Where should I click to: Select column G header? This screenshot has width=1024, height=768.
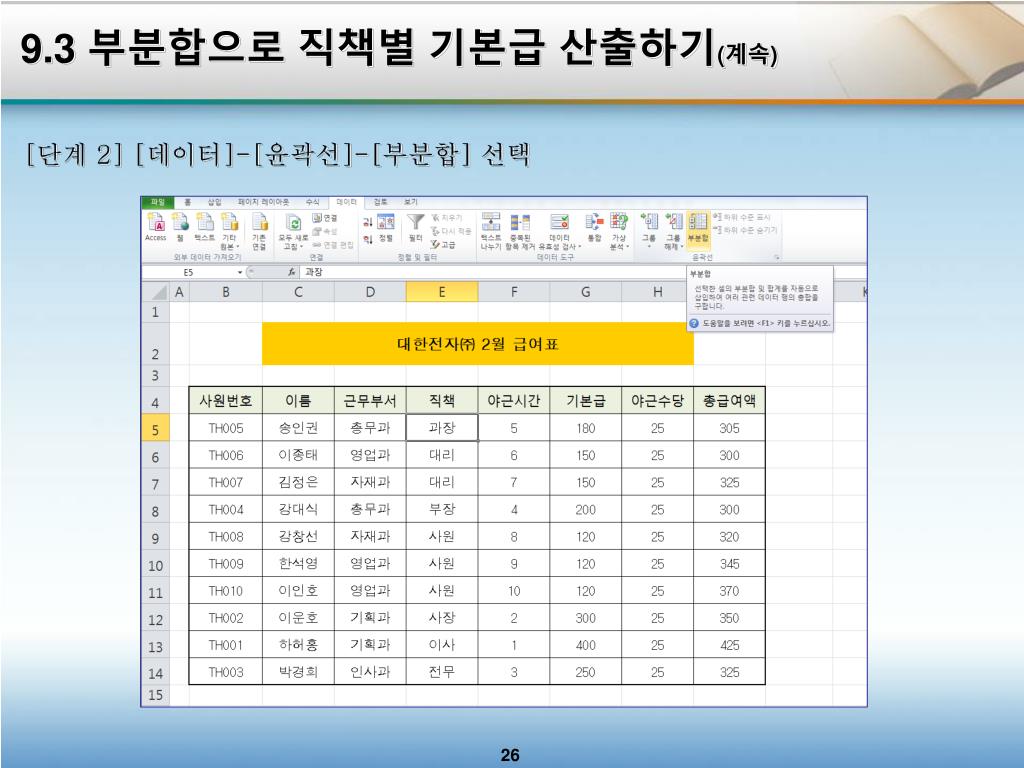click(586, 292)
